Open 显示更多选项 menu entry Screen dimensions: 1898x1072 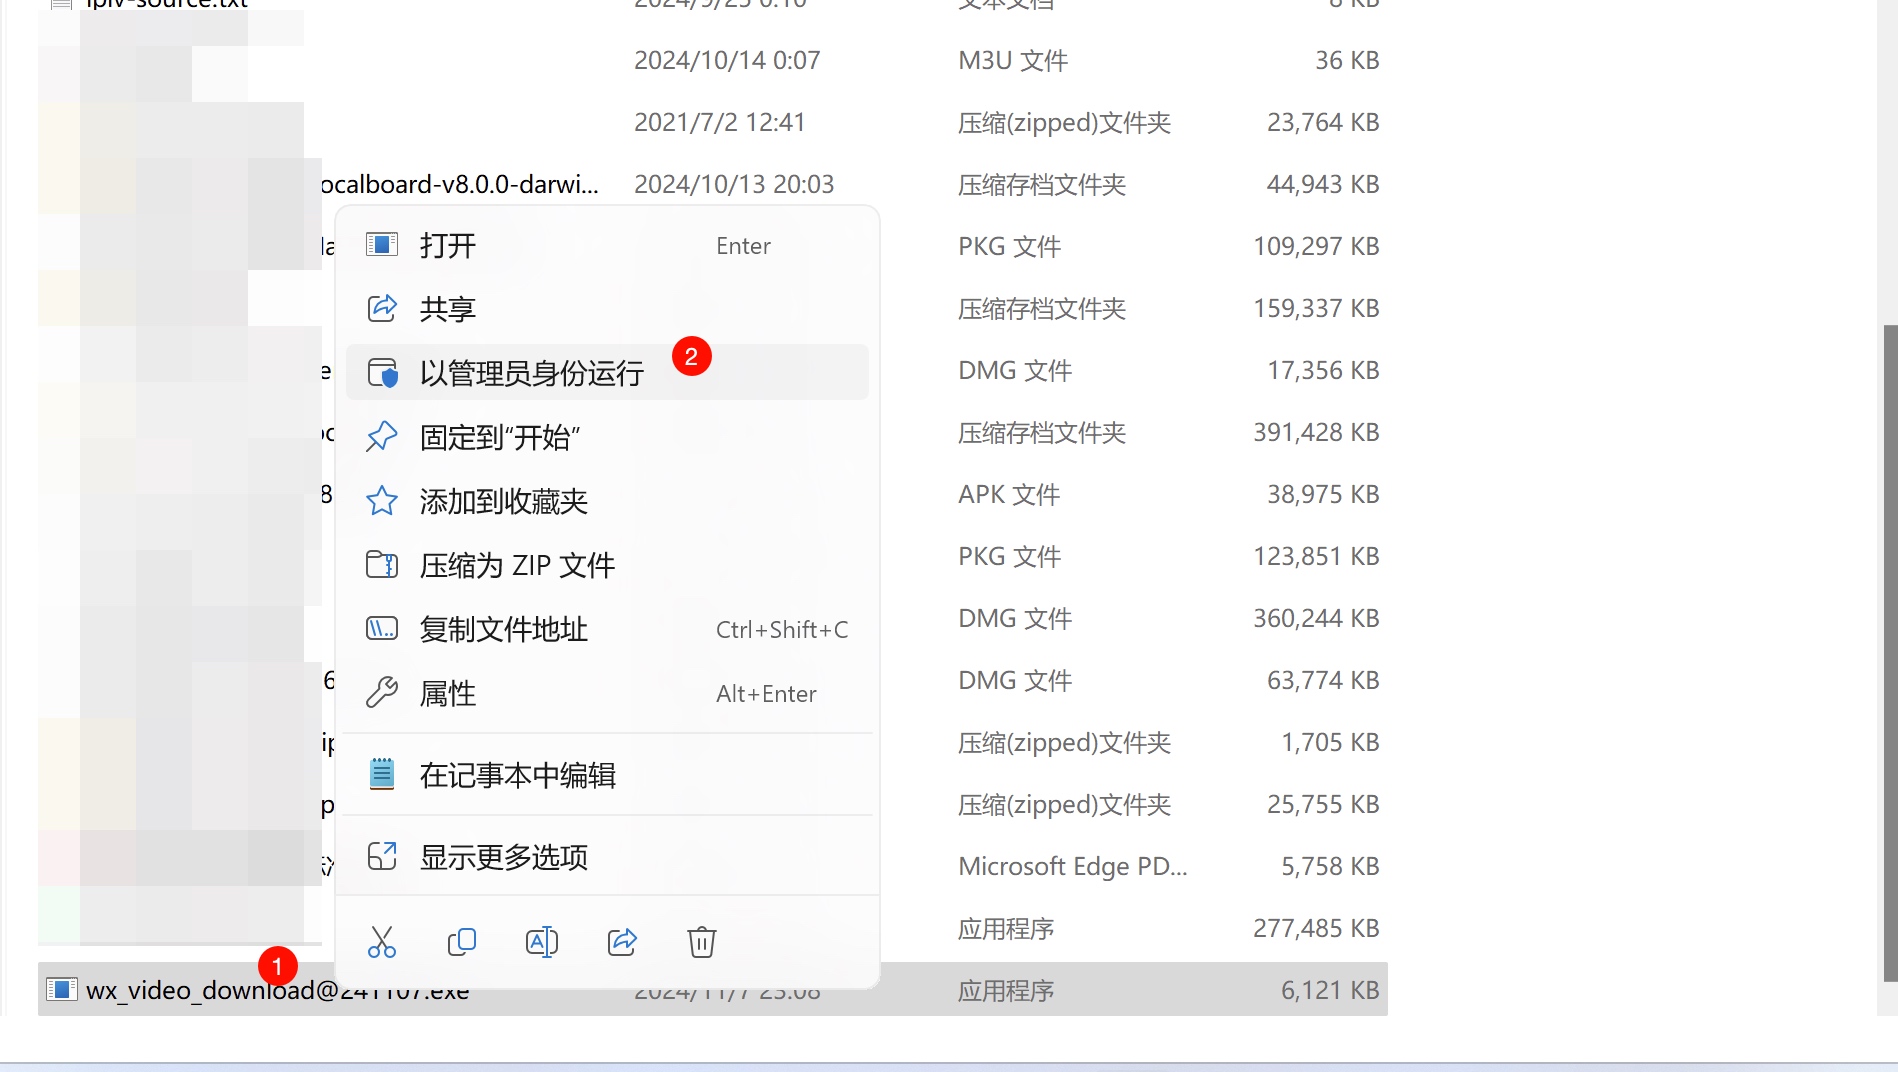607,857
